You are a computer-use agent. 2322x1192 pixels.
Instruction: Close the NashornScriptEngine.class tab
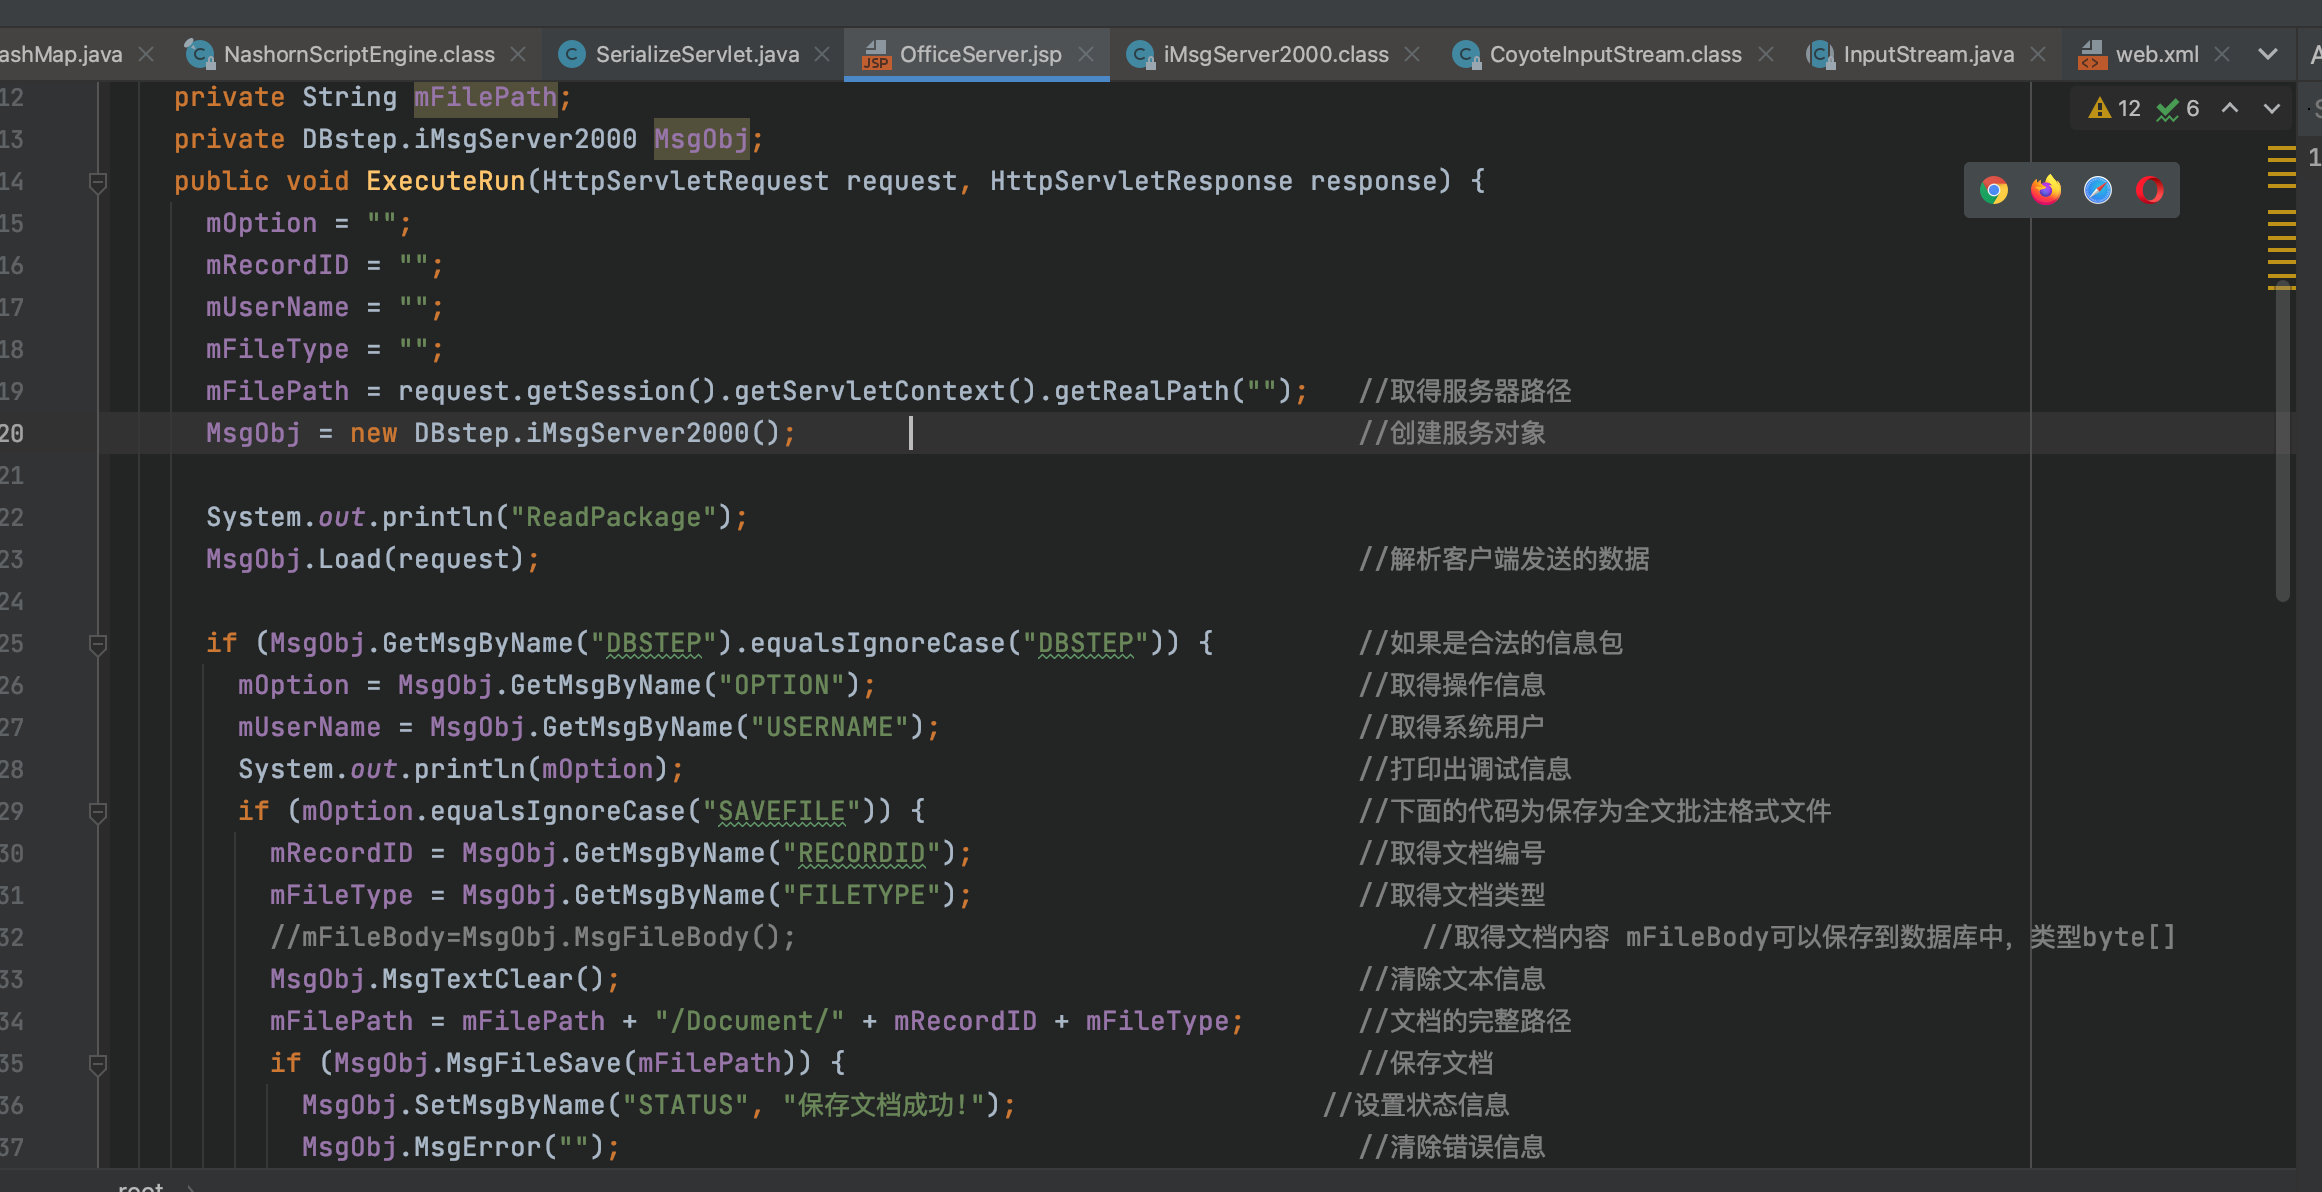pyautogui.click(x=518, y=54)
